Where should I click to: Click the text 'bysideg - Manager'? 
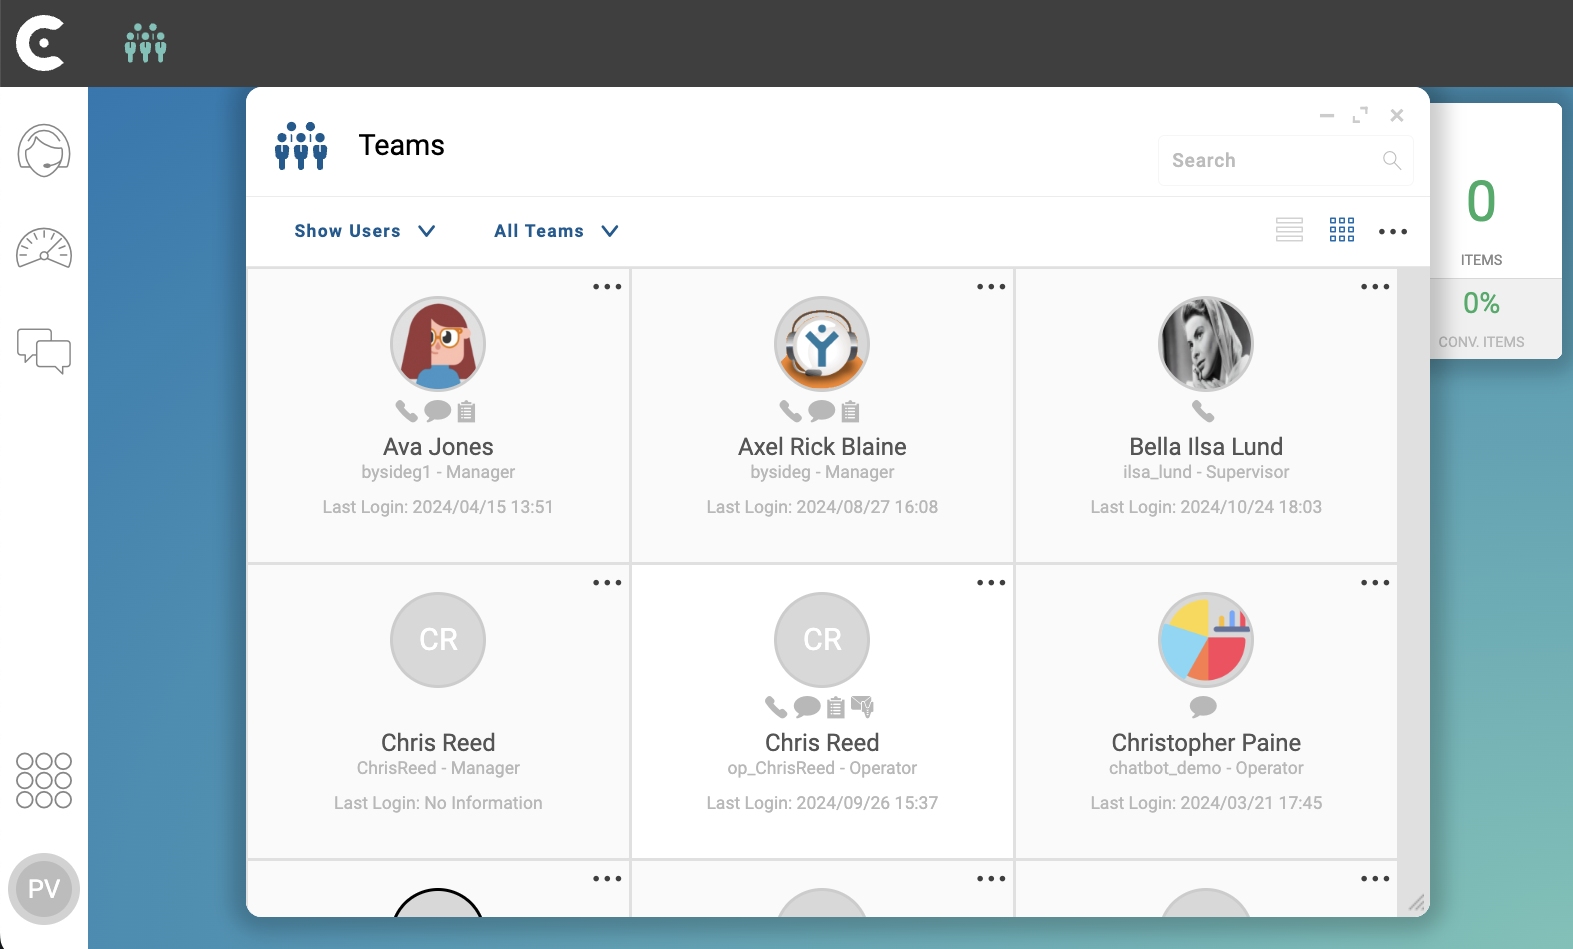pos(822,472)
